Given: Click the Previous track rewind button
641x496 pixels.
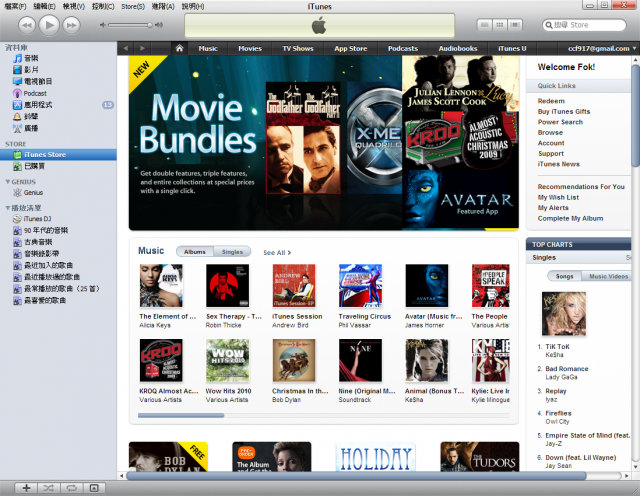Looking at the screenshot, I should [27, 25].
